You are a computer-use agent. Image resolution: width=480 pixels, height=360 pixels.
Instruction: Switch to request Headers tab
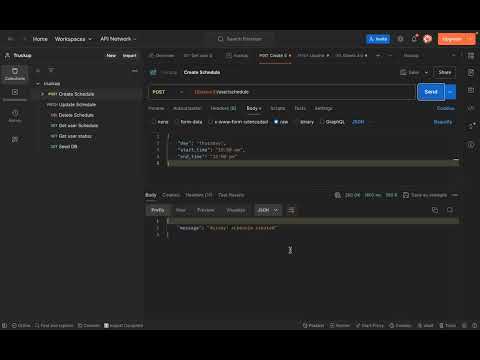pyautogui.click(x=223, y=108)
